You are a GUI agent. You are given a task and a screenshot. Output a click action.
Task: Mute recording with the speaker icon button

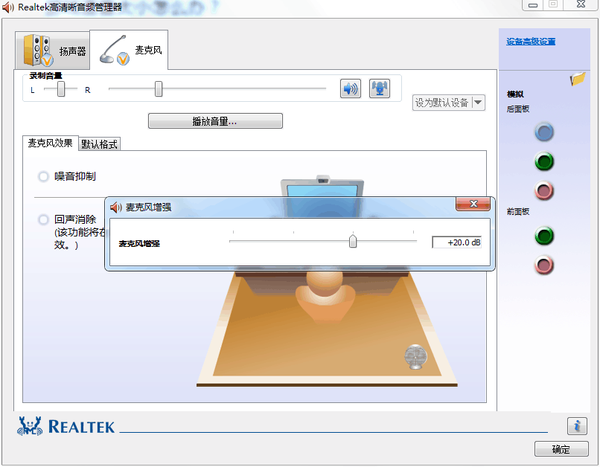[350, 89]
